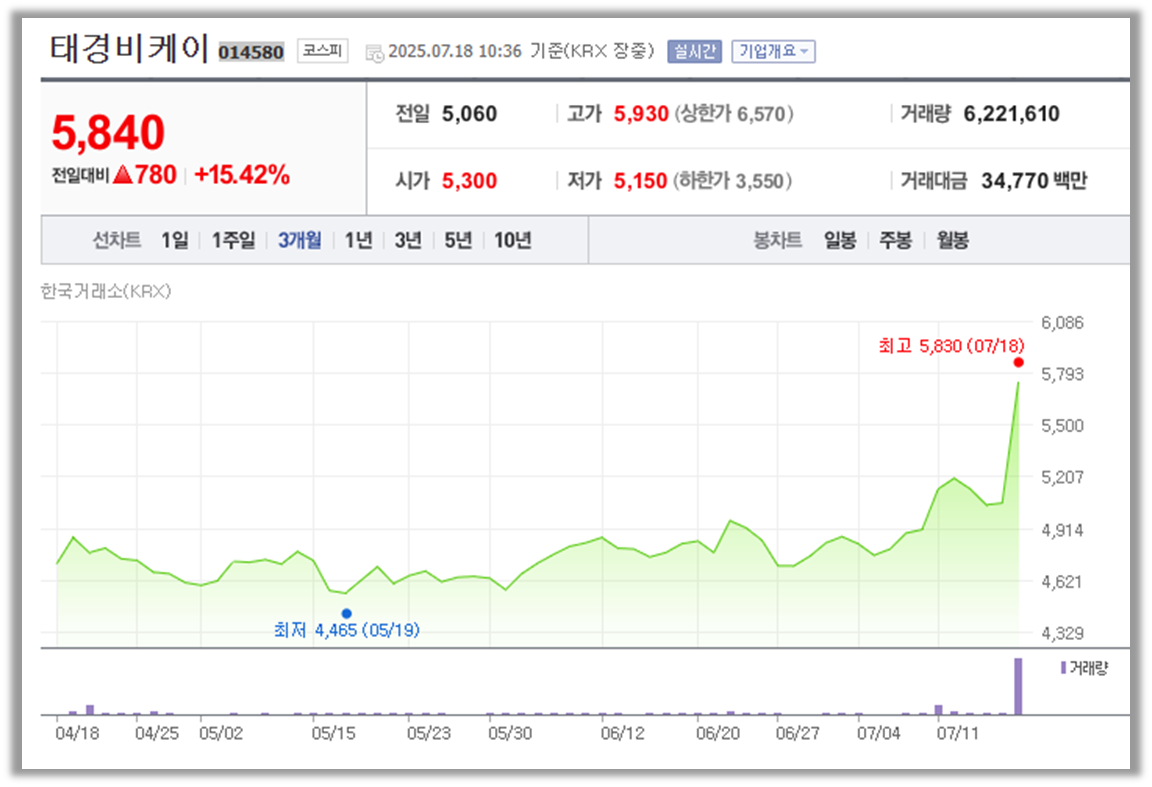Open the 기업개요 dropdown
The height and width of the screenshot is (787, 1152).
coord(774,51)
